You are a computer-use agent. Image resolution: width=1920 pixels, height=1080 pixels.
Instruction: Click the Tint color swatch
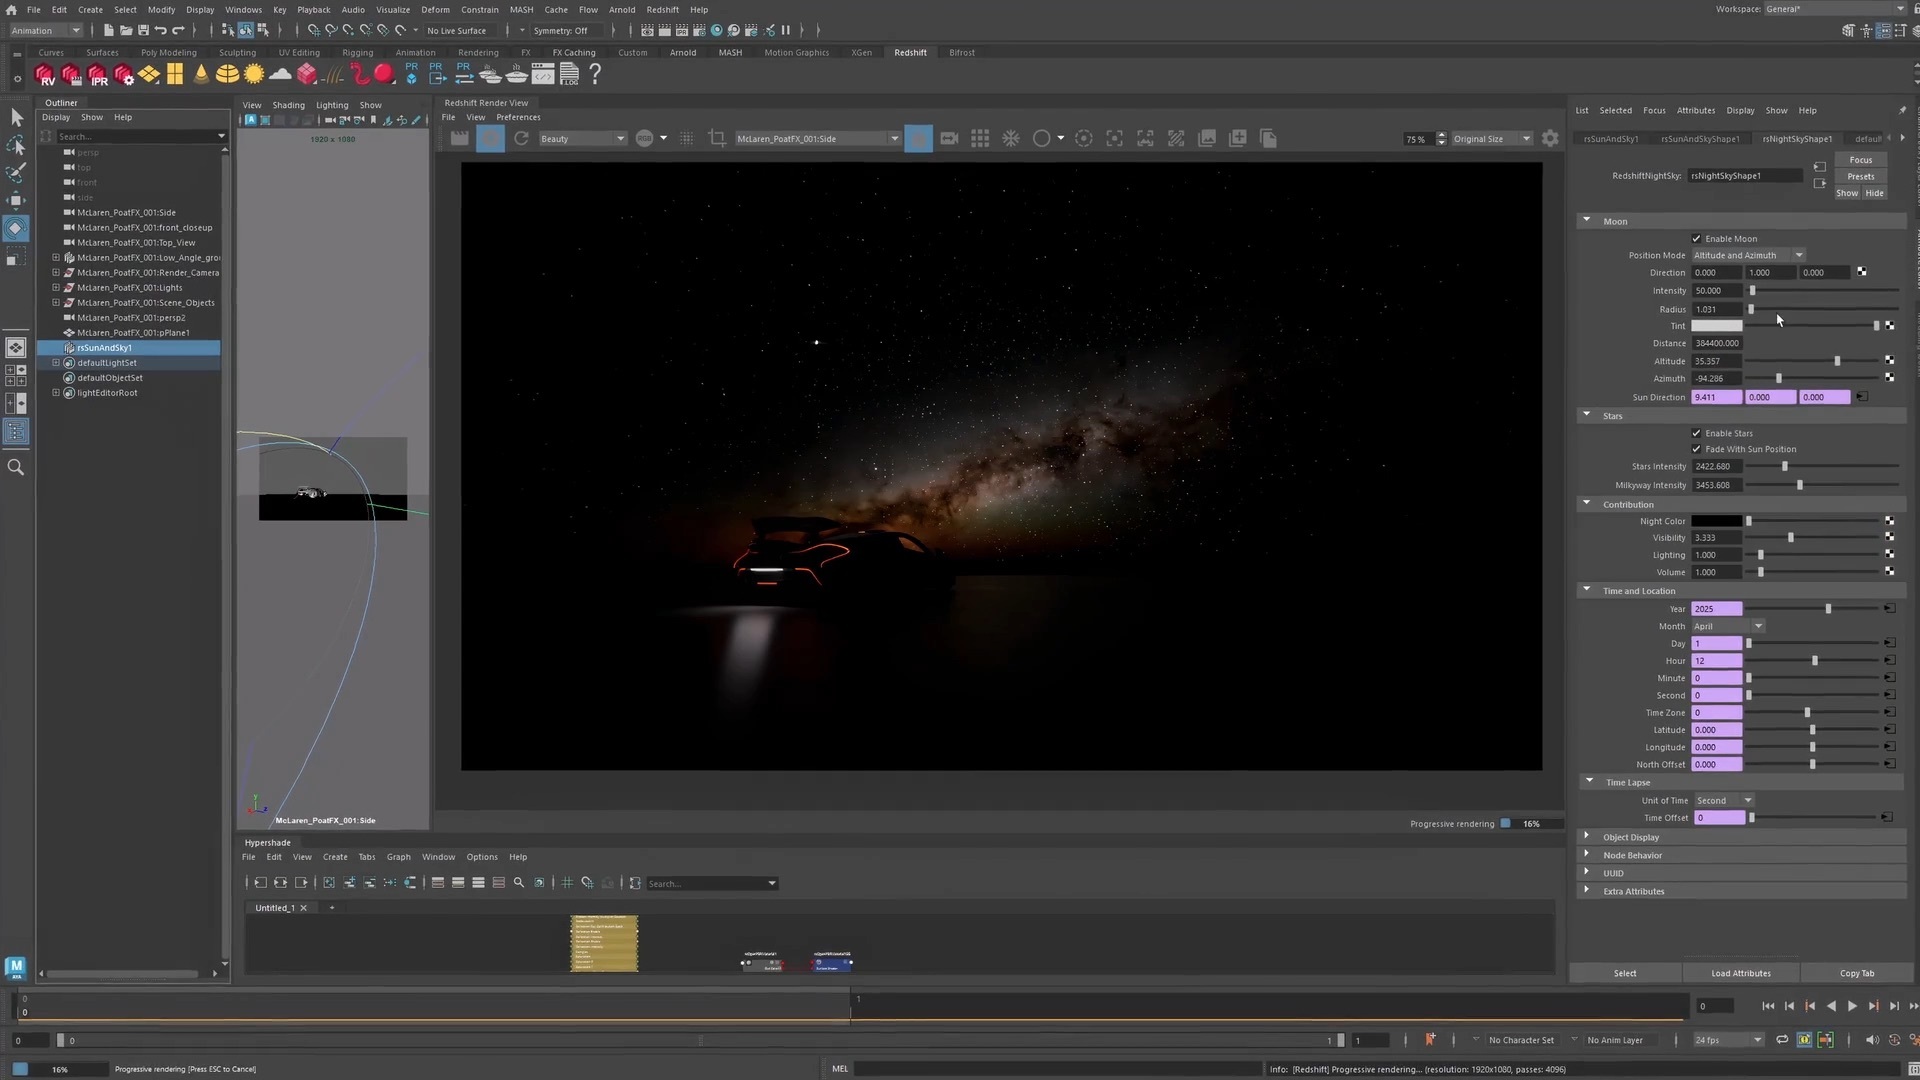1717,326
